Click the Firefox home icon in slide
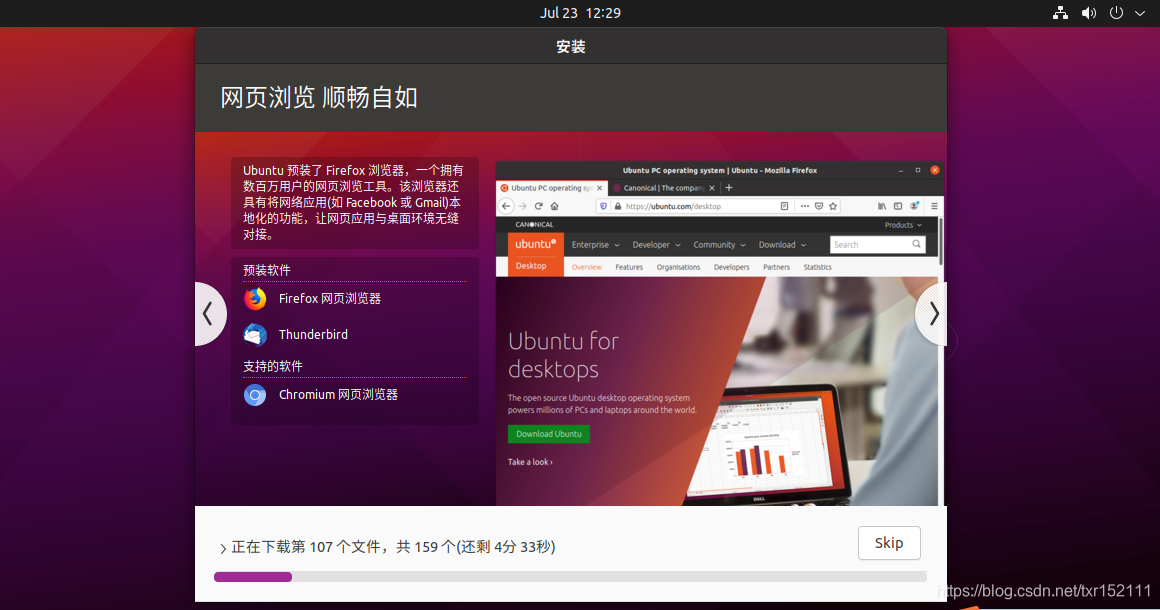The image size is (1160, 610). click(x=554, y=206)
